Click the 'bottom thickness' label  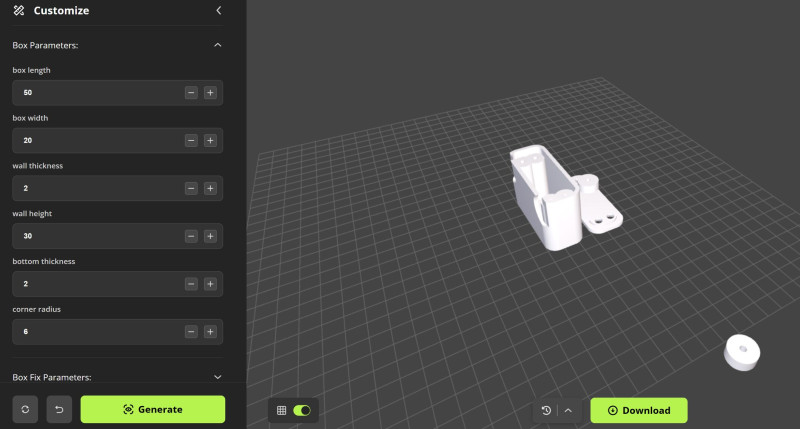[44, 261]
